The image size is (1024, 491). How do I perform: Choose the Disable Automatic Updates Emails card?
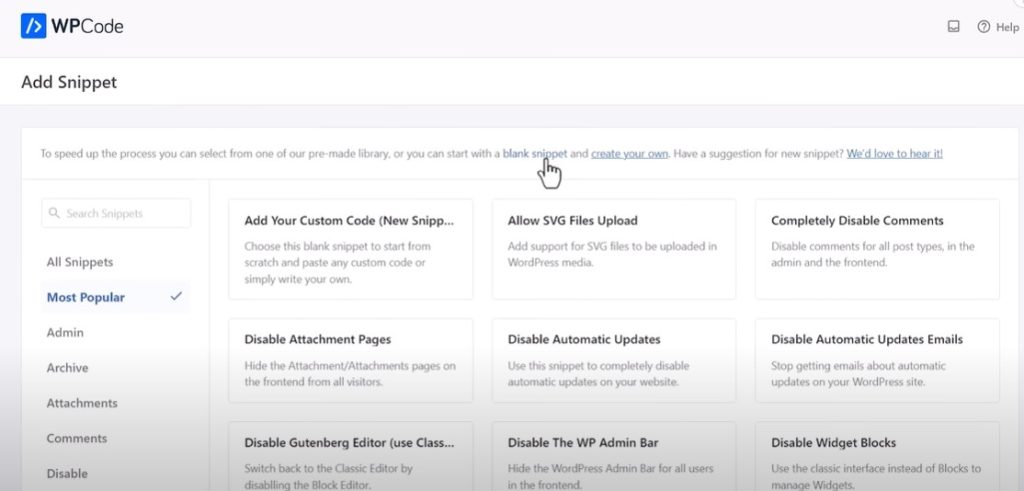pyautogui.click(x=877, y=360)
